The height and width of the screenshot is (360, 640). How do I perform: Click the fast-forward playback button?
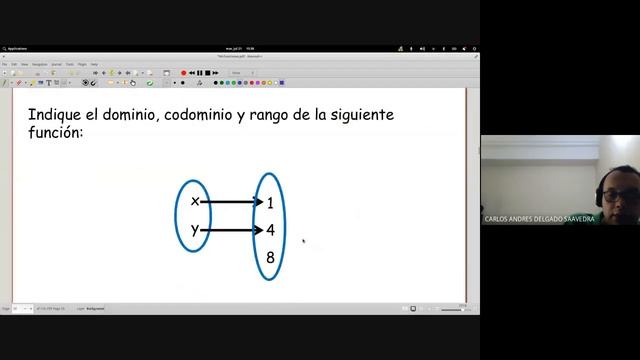[x=215, y=73]
